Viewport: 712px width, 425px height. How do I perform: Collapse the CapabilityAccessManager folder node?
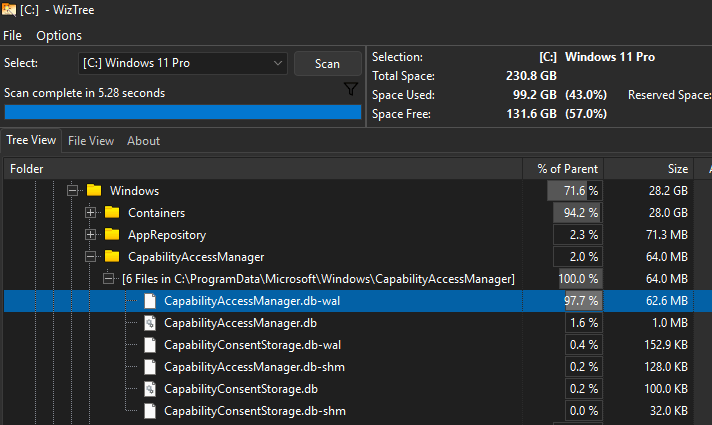pyautogui.click(x=90, y=257)
